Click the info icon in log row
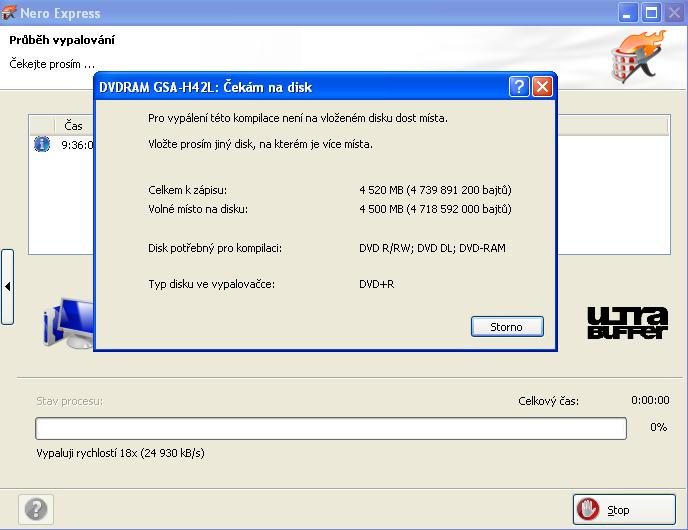Screen dimensions: 688x530 (x=42, y=144)
